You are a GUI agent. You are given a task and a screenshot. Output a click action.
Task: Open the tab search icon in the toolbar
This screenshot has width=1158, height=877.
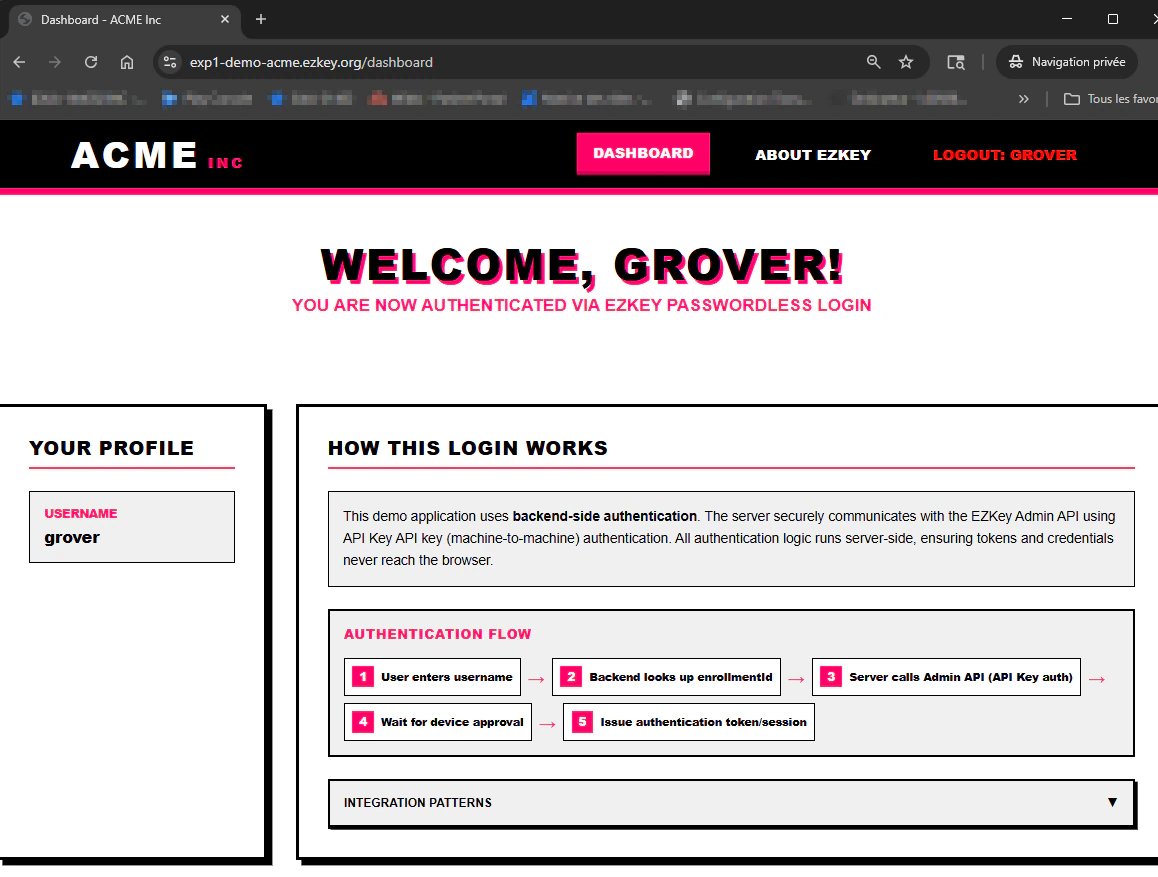tap(956, 62)
